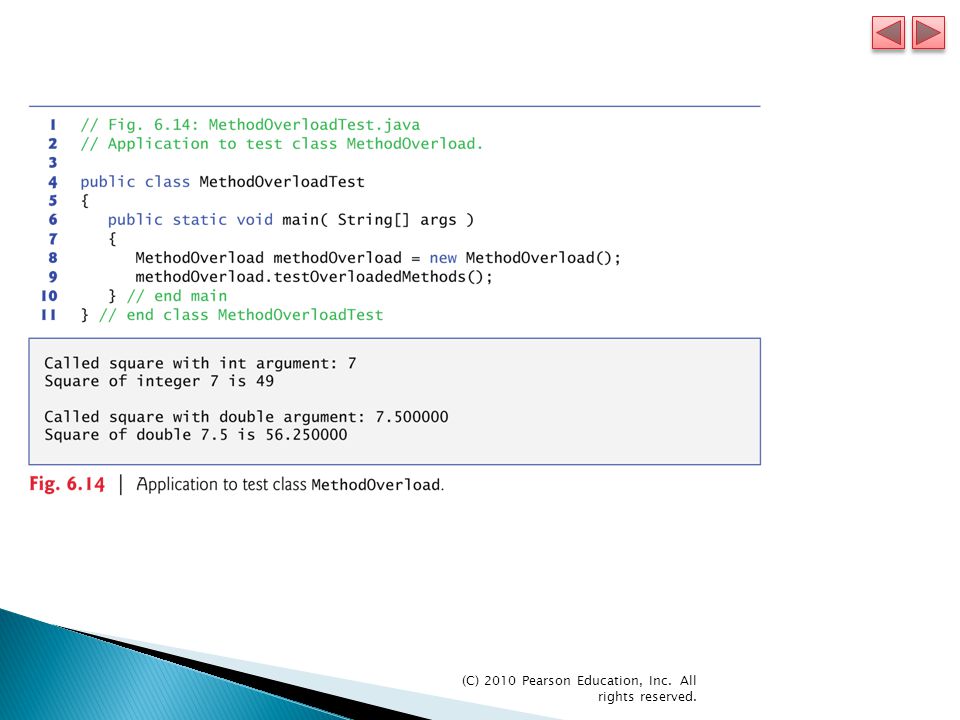Select output 'Square of integer 7 is 49'
This screenshot has width=960, height=720.
159,381
